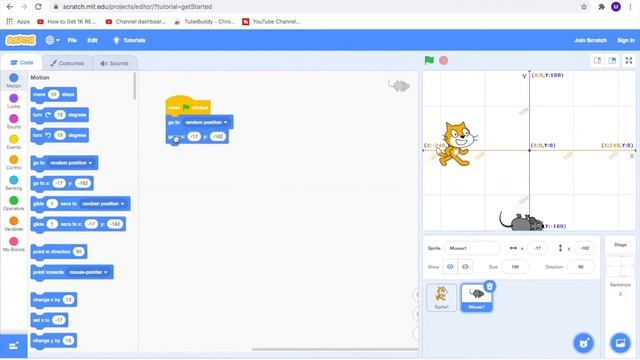Open palette go to random position dropdown
640x360 pixels.
(x=71, y=163)
